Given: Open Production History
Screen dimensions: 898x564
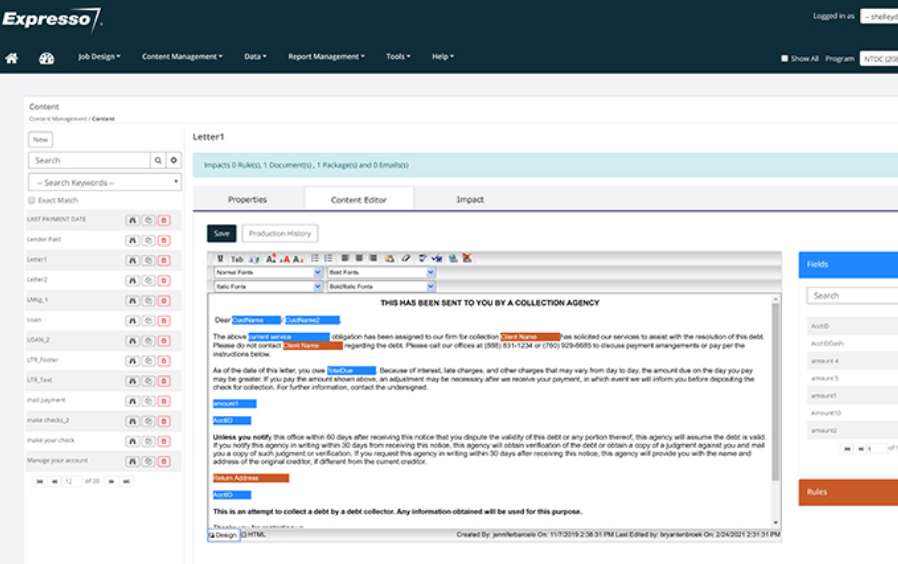Looking at the screenshot, I should [x=280, y=233].
